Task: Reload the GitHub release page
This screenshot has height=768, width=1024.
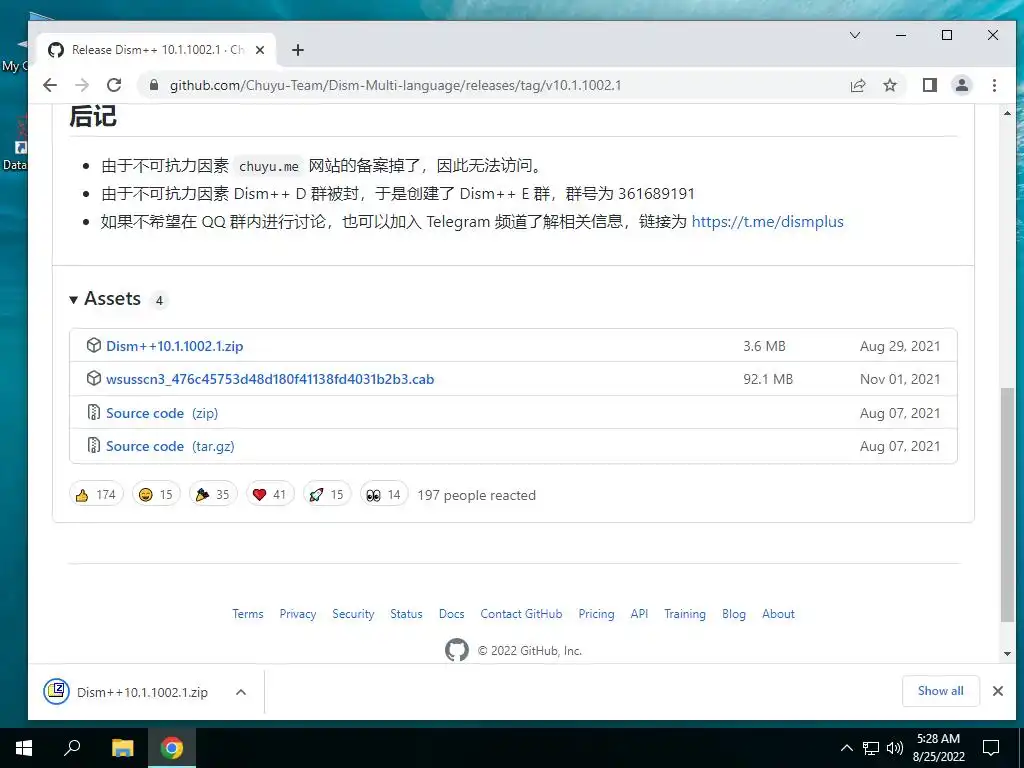Action: pos(114,85)
